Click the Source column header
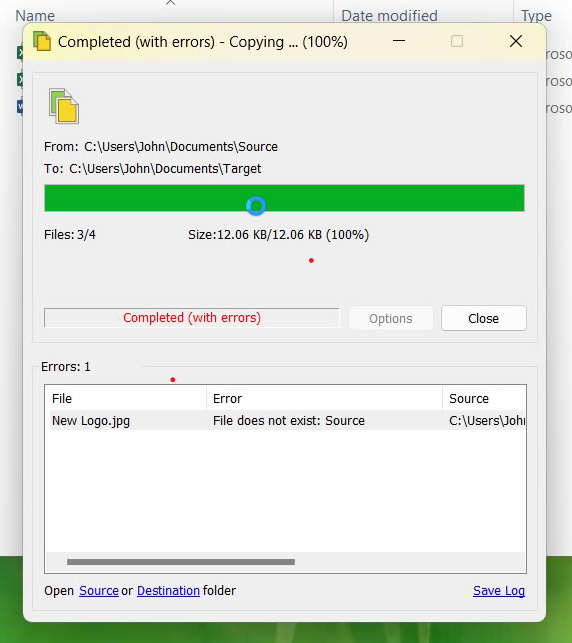This screenshot has width=572, height=643. click(484, 398)
